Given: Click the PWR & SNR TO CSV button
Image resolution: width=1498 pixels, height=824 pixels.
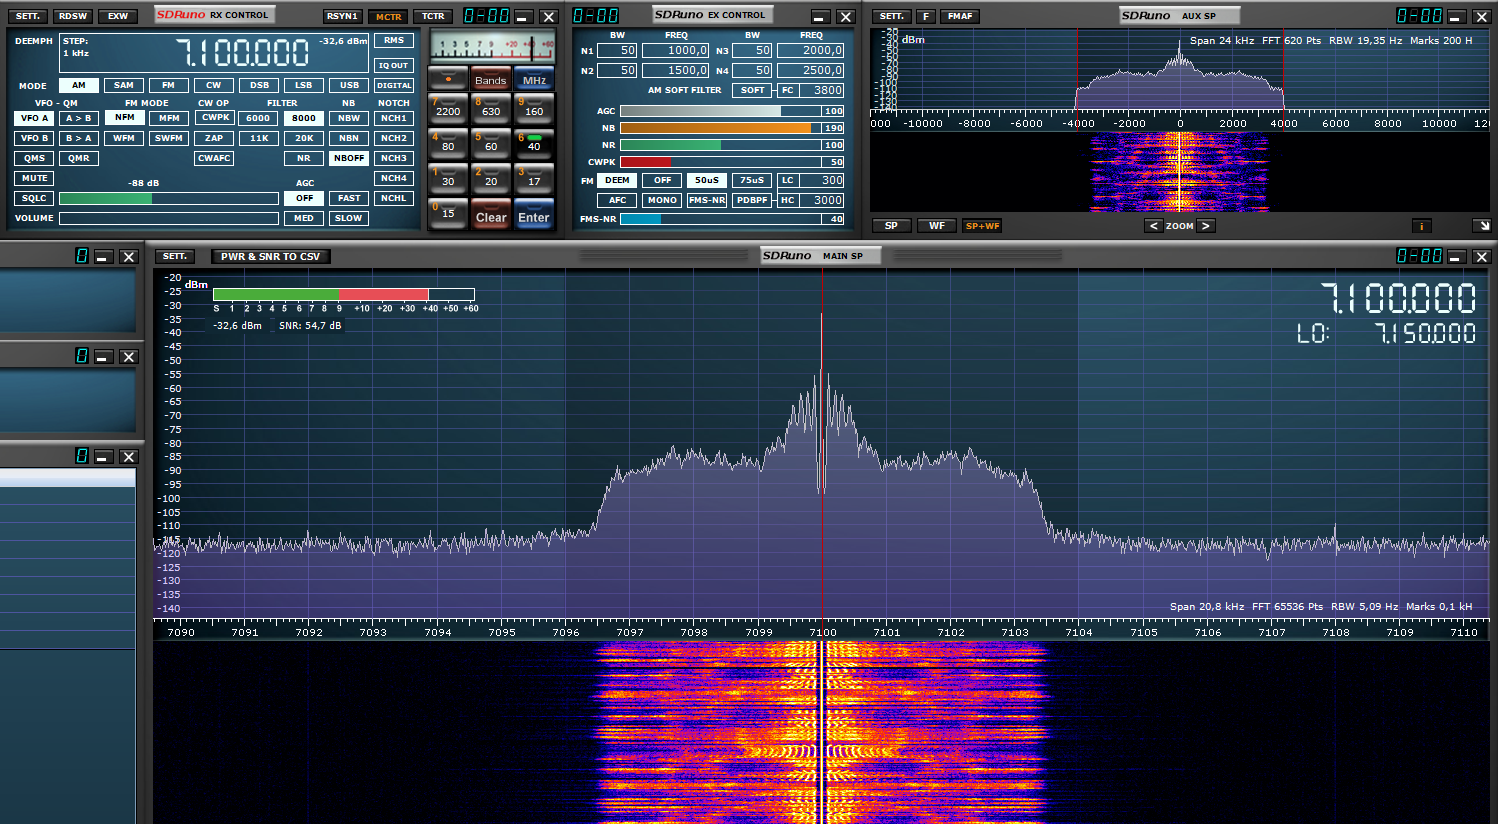Looking at the screenshot, I should pos(271,257).
